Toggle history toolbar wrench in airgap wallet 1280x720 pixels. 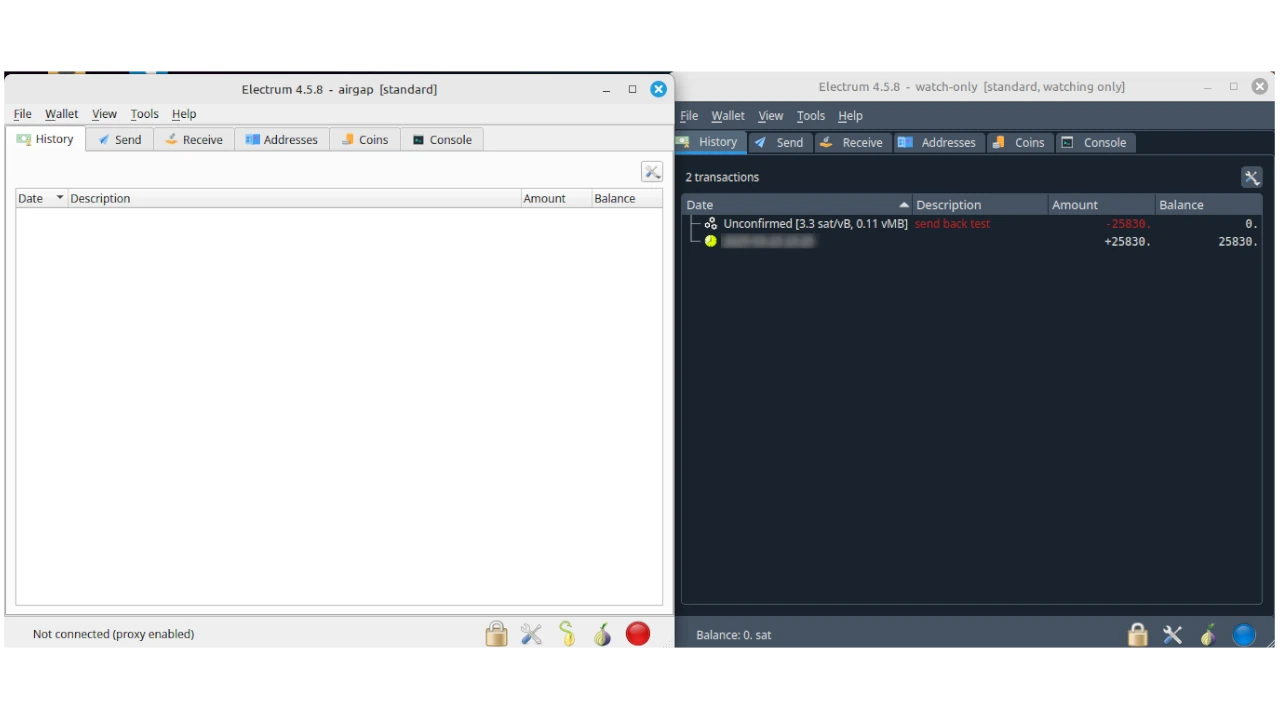652,172
